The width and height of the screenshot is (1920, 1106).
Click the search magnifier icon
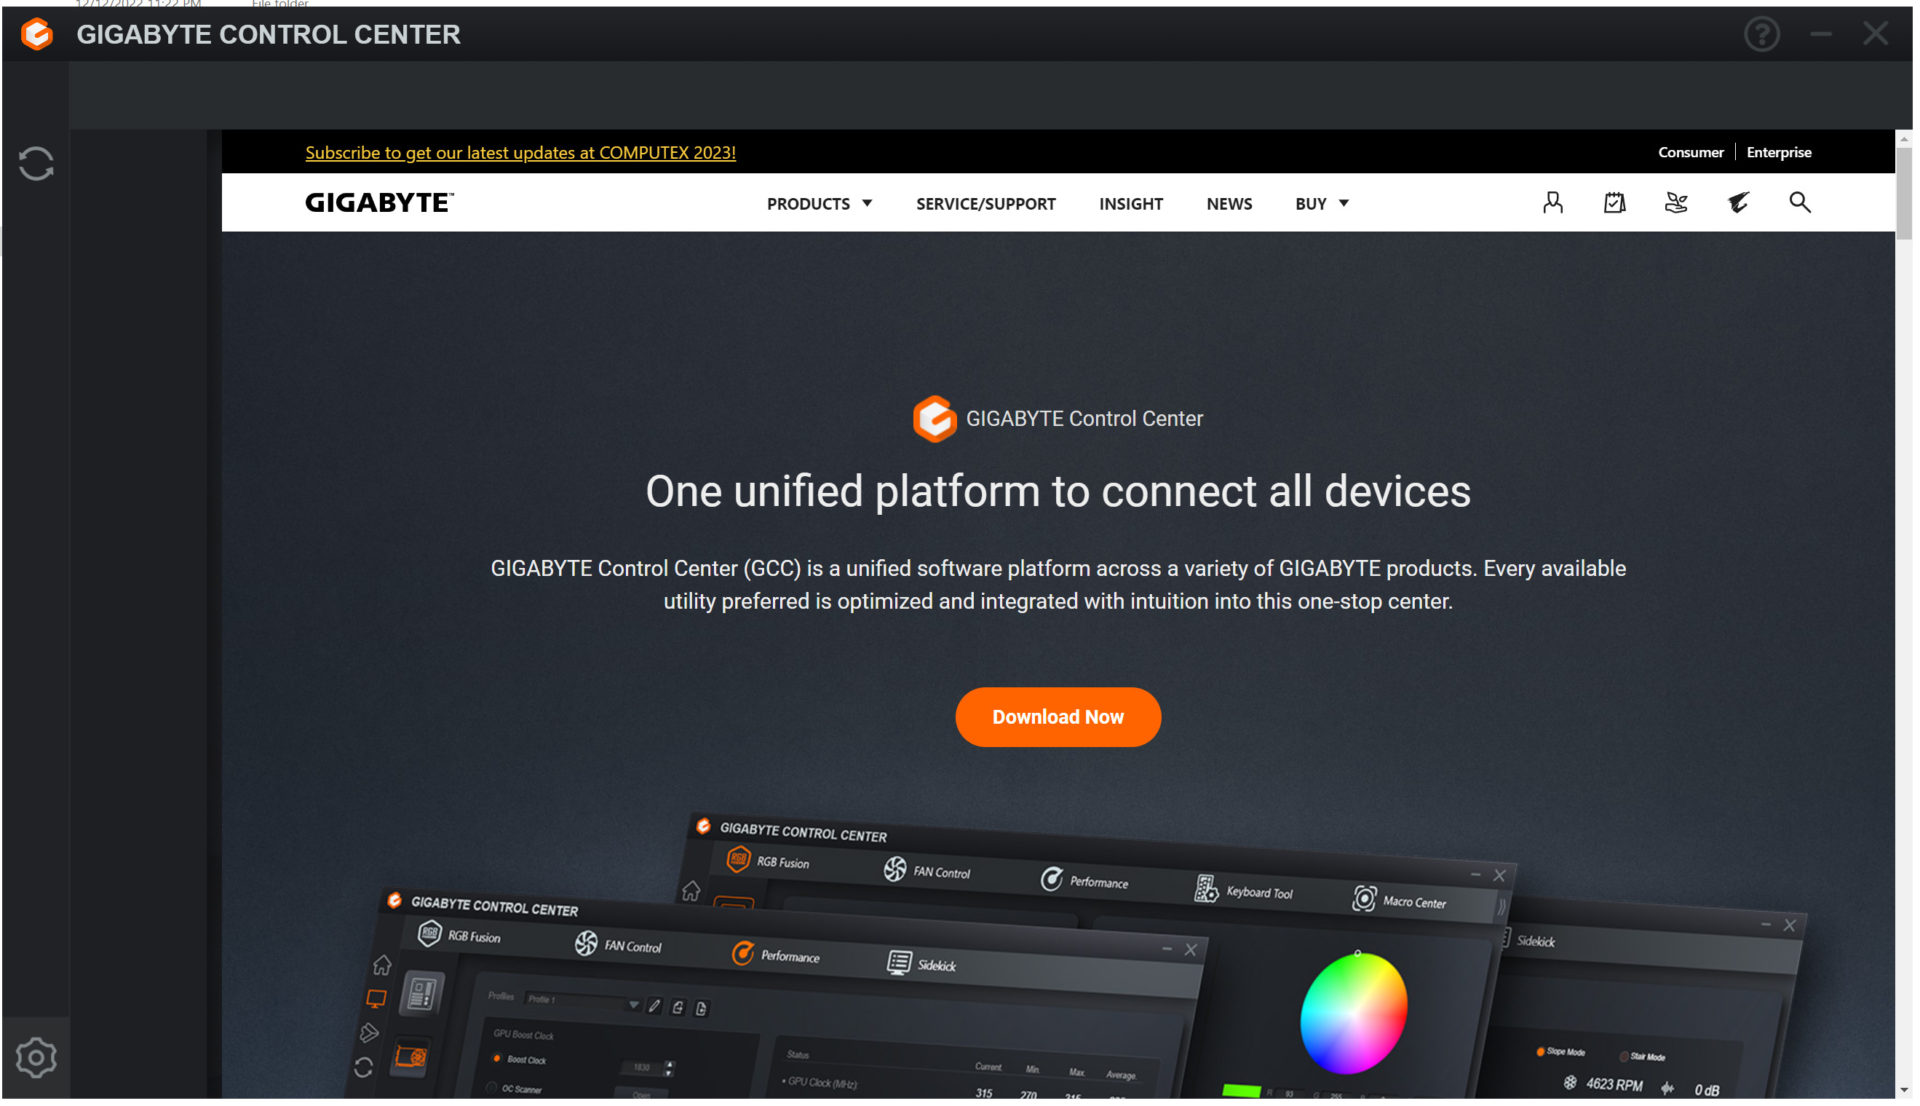tap(1799, 203)
